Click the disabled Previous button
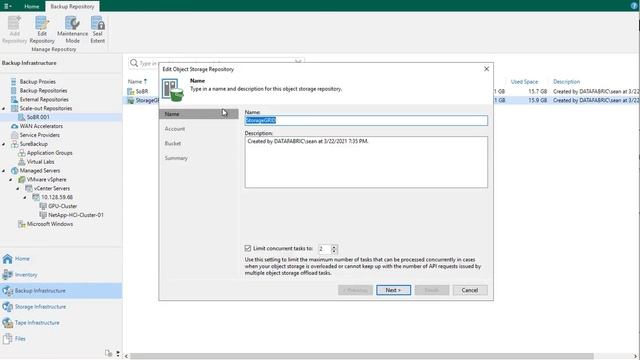Viewport: 640px width, 360px height. pyautogui.click(x=355, y=290)
